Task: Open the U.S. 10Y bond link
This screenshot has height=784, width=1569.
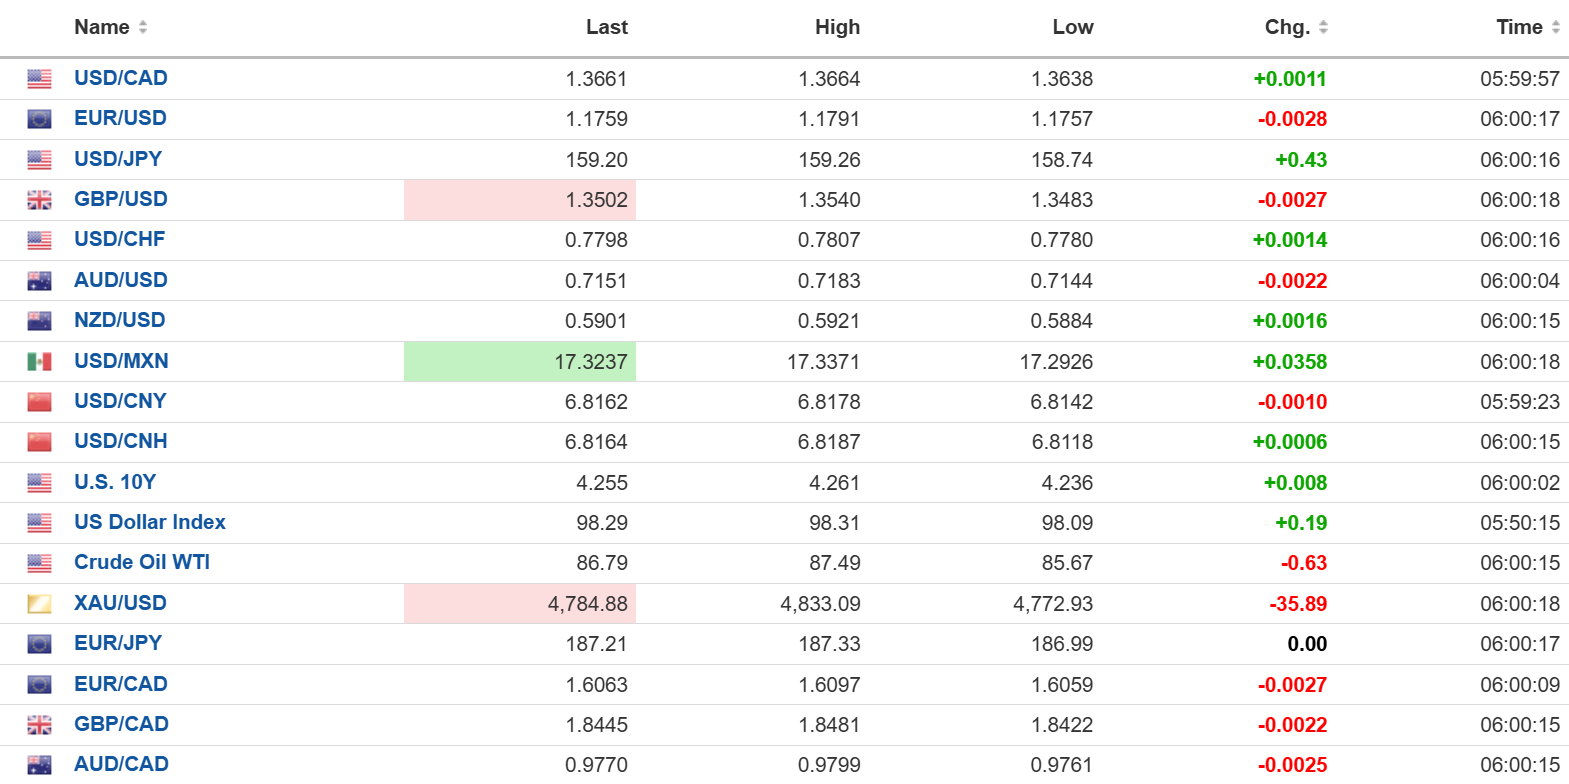Action: (115, 482)
